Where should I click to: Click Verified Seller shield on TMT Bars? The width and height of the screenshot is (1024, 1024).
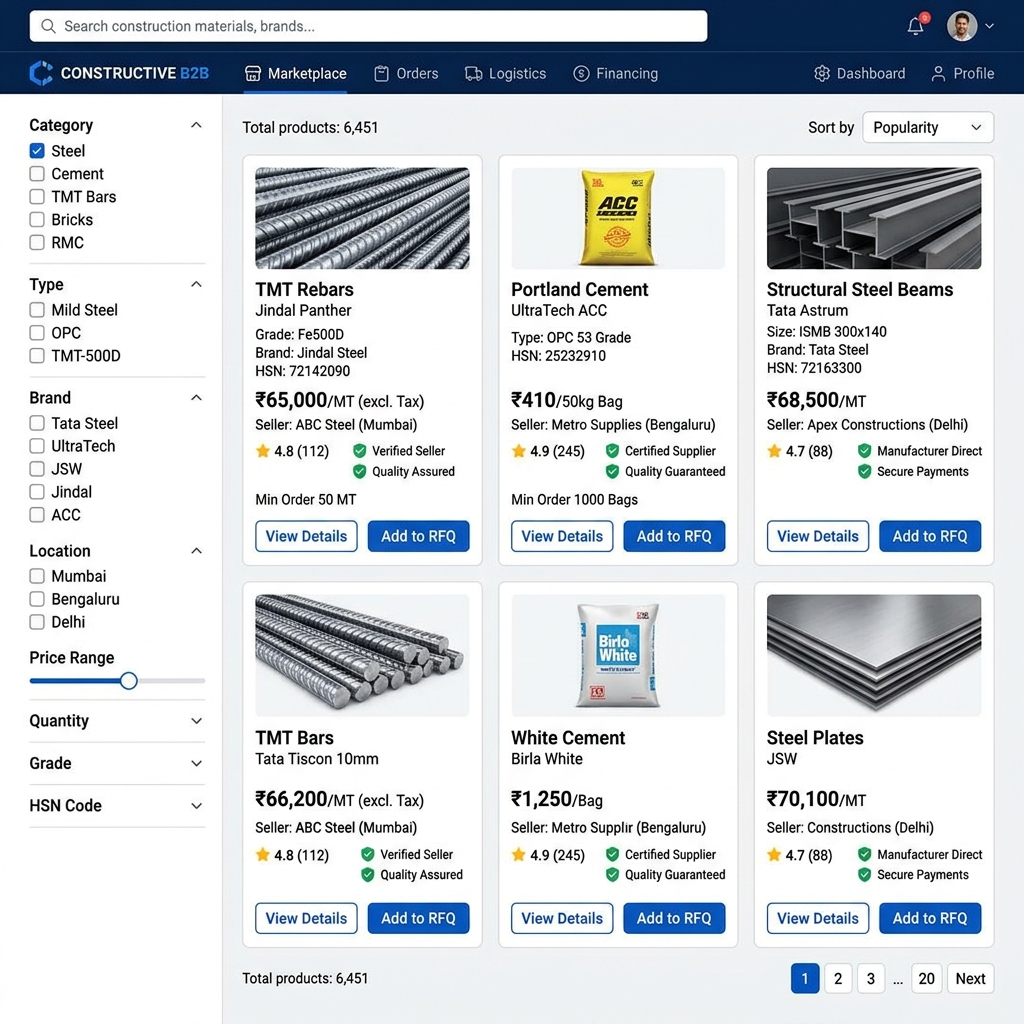[x=368, y=854]
